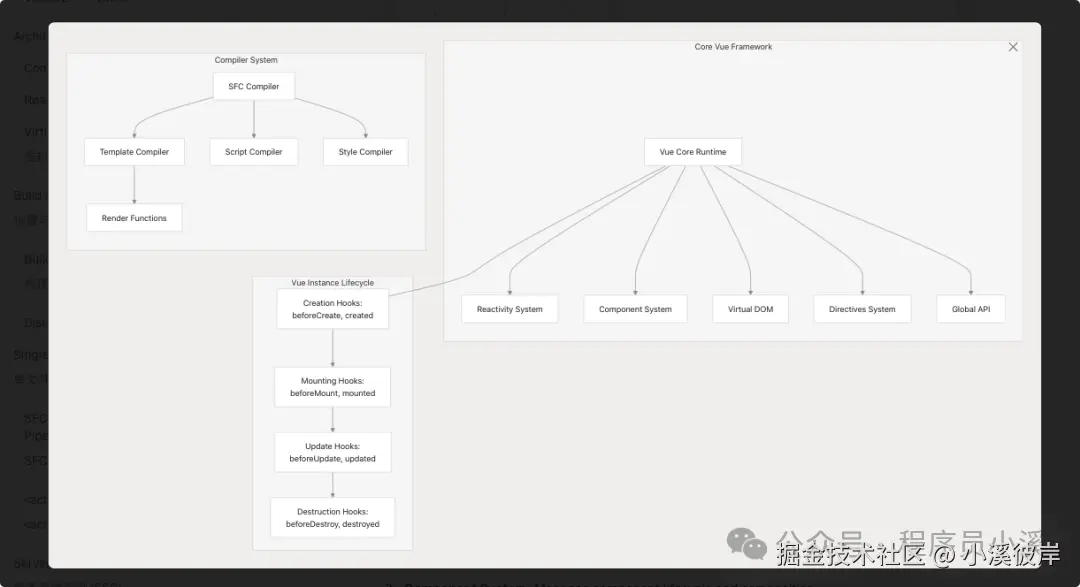Click the Component System box
Image resolution: width=1080 pixels, height=587 pixels.
click(635, 309)
